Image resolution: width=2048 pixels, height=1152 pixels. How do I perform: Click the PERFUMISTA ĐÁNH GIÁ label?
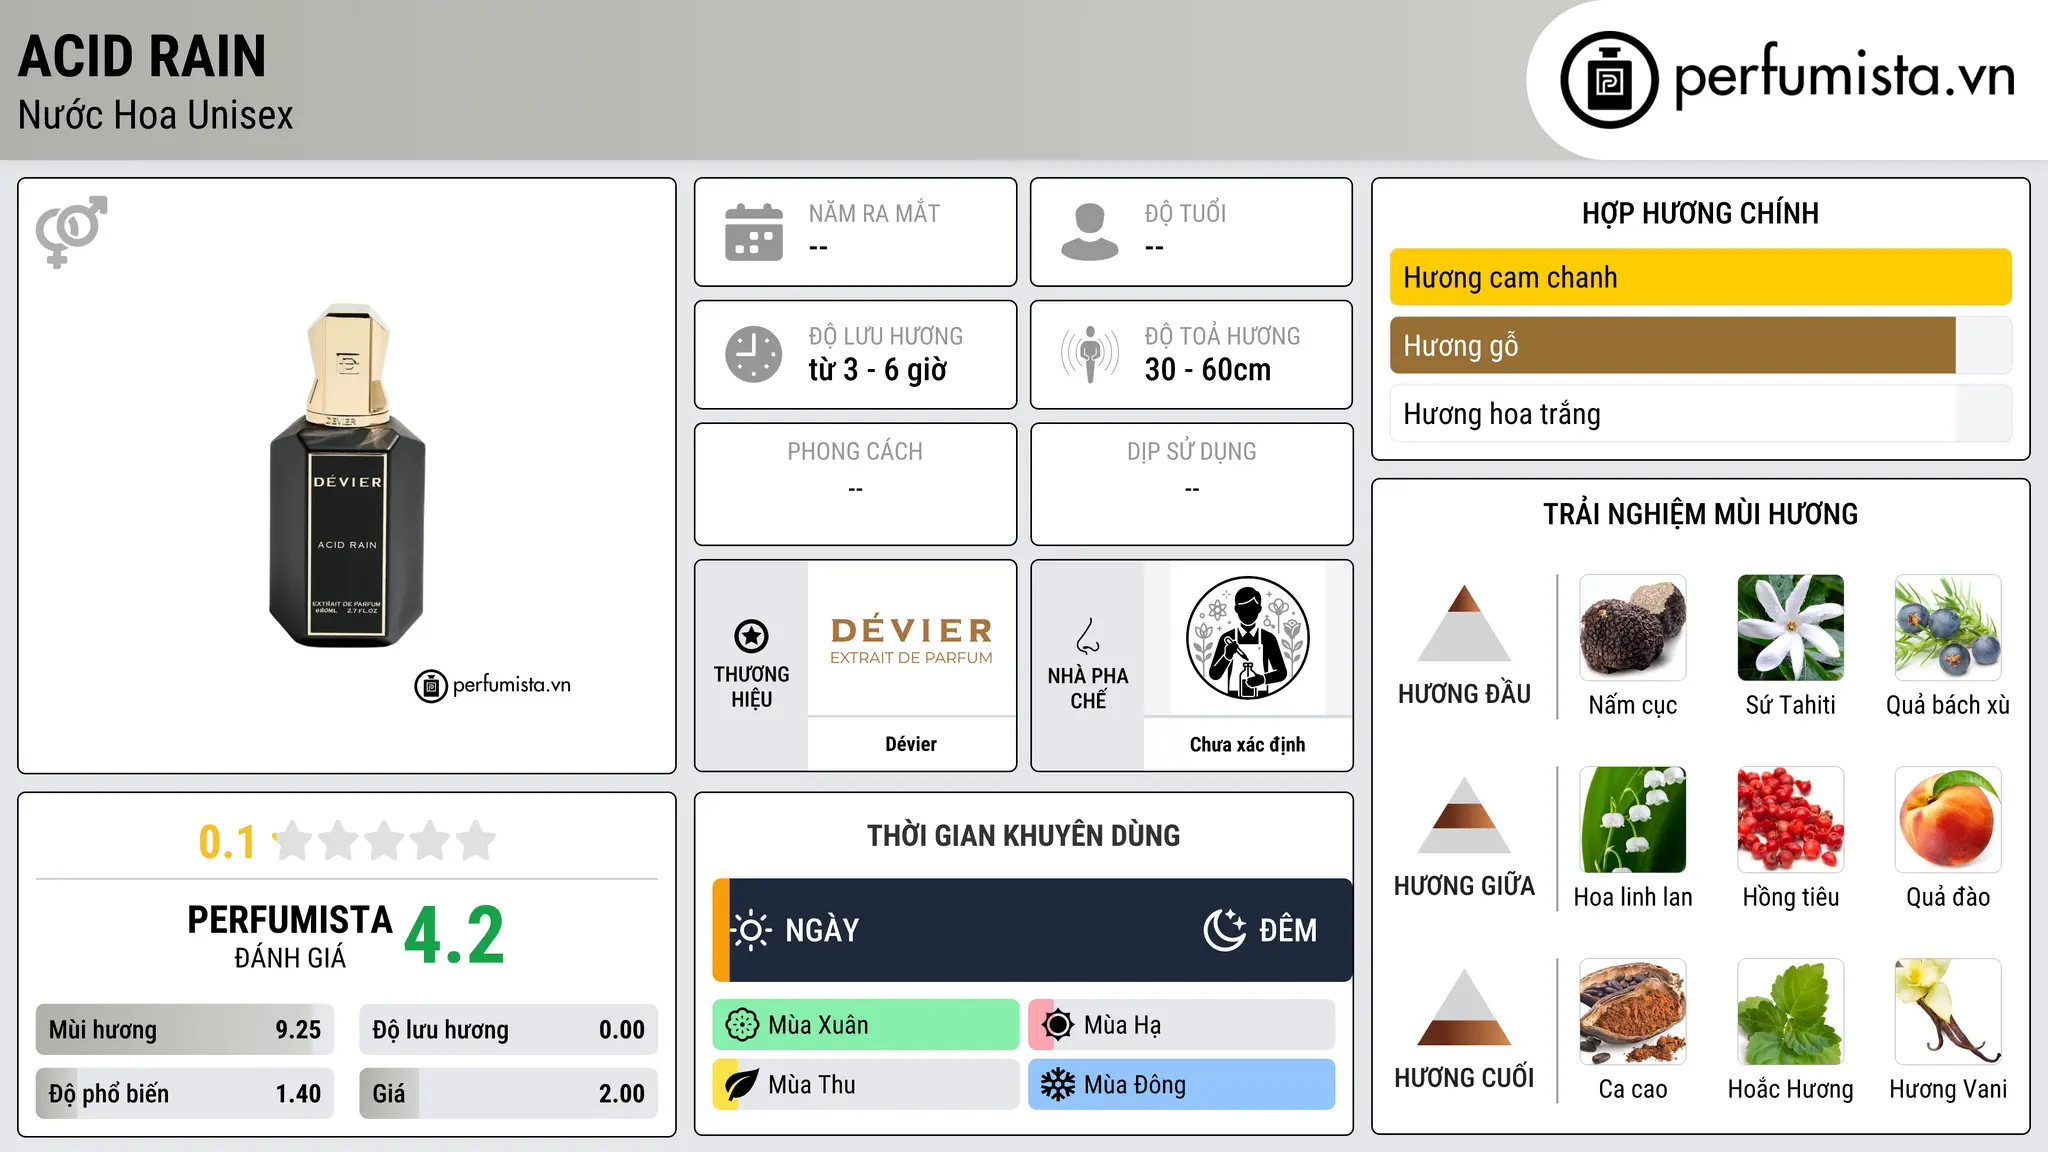click(290, 936)
